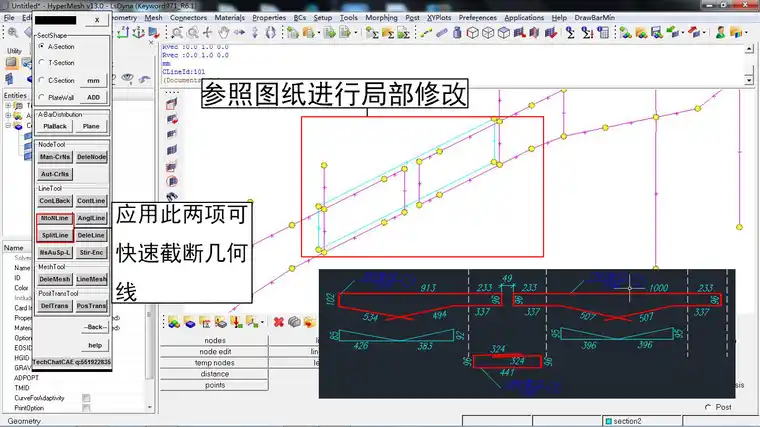Click the calculator icon in top toolbar
The height and width of the screenshot is (427, 760).
602,32
